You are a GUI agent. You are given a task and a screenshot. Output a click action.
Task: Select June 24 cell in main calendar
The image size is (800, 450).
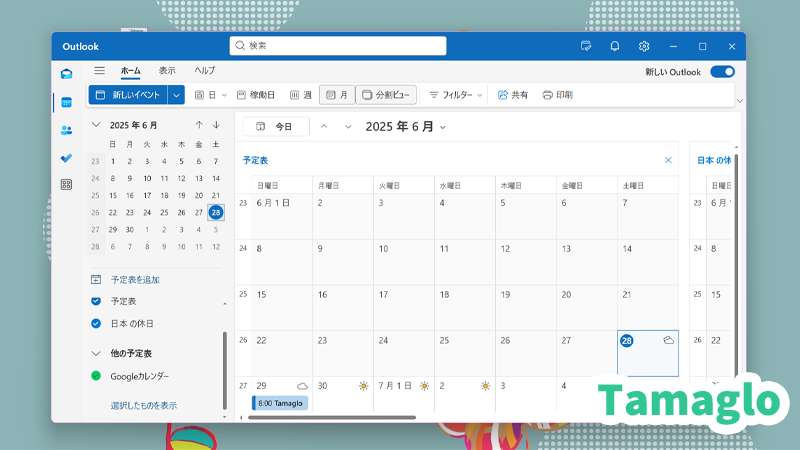pyautogui.click(x=404, y=354)
